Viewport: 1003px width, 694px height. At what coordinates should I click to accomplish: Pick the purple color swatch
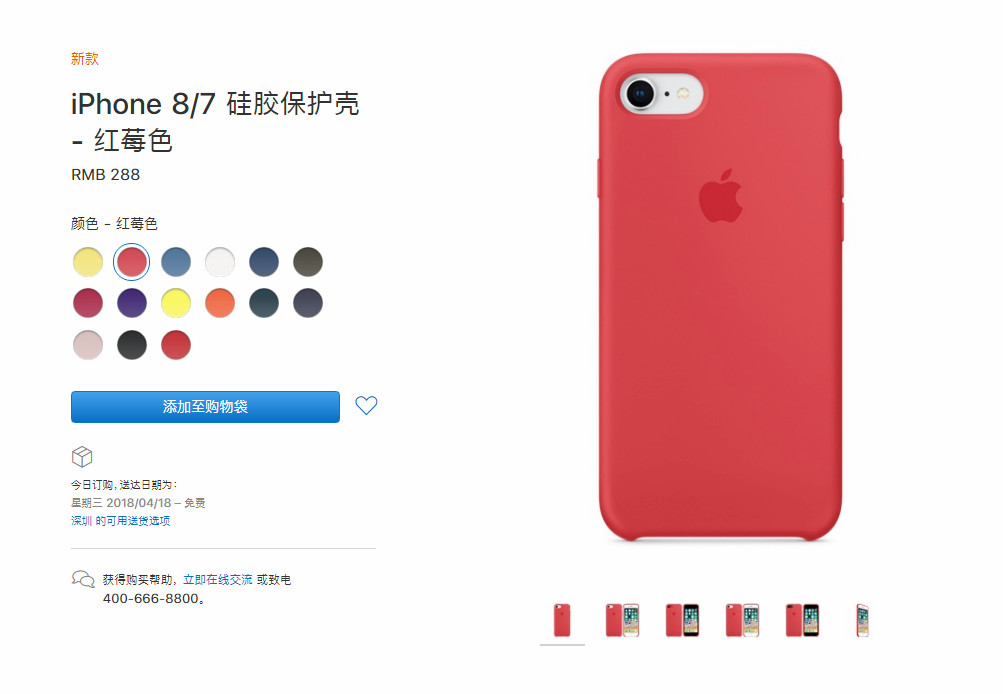click(x=132, y=303)
